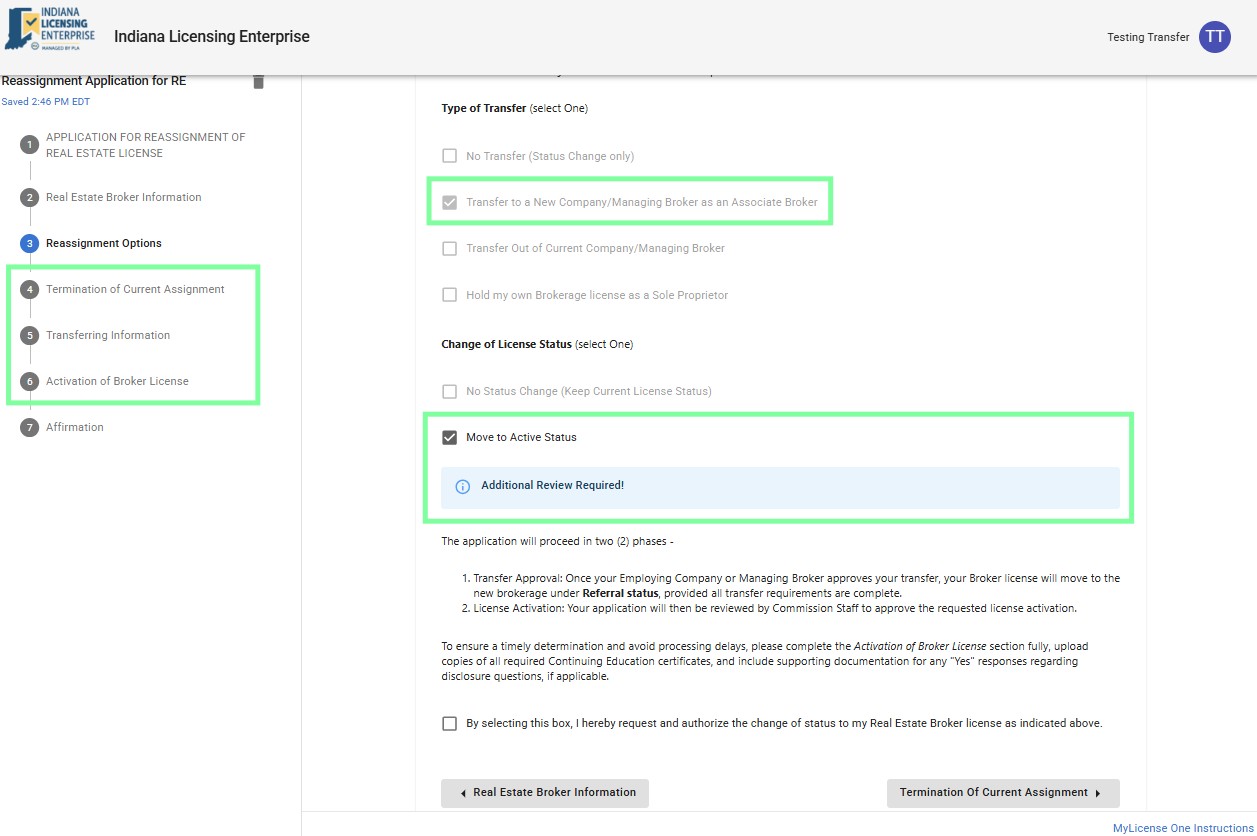The height and width of the screenshot is (836, 1257).
Task: Click the Saved 2:46 PM EDT link
Action: pyautogui.click(x=46, y=101)
